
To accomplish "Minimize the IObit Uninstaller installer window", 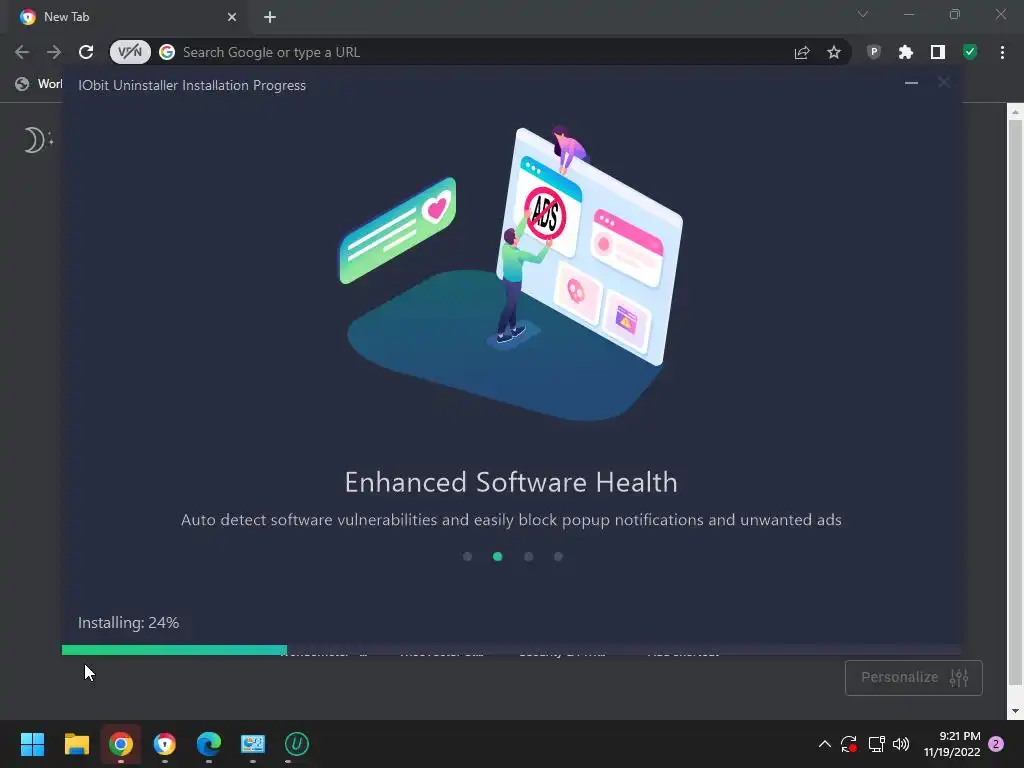I will coord(912,83).
